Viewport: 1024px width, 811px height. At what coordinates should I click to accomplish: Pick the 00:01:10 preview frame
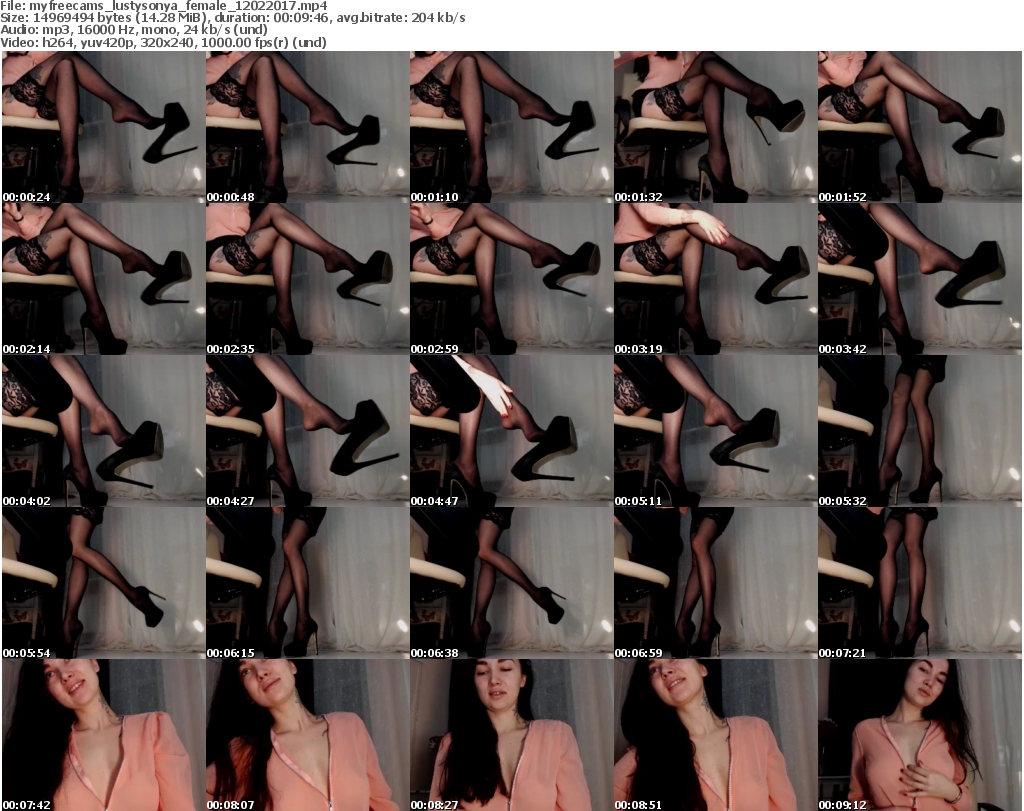(x=511, y=127)
